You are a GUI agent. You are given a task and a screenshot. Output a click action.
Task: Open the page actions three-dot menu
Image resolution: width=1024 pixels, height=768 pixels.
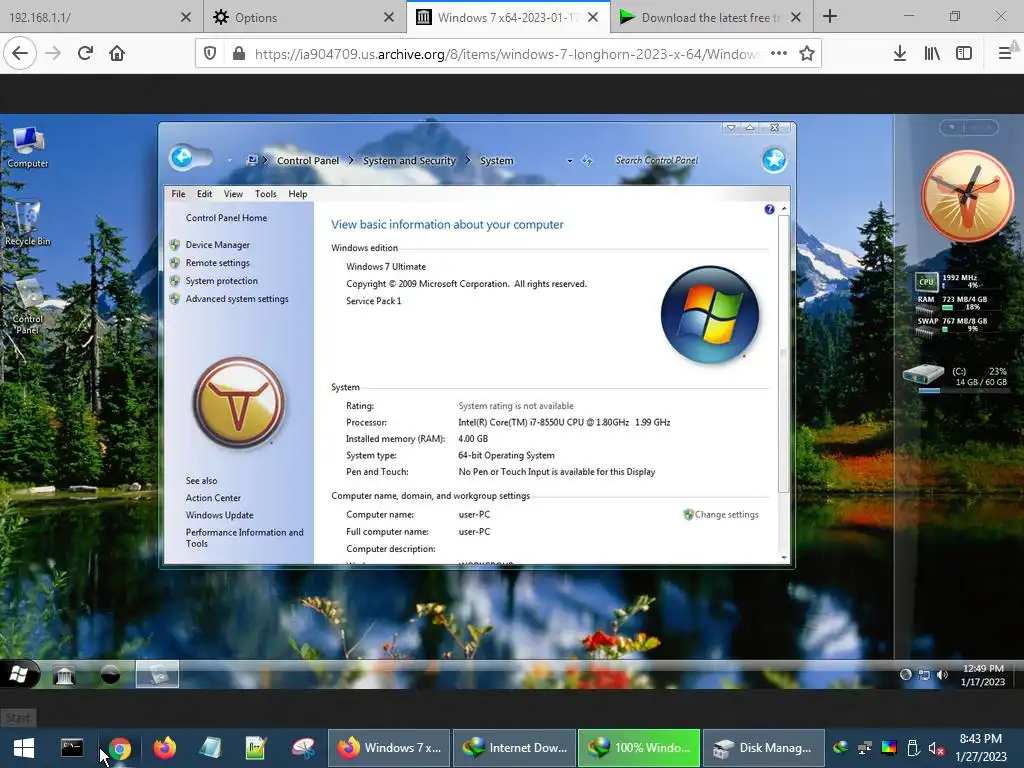click(x=778, y=54)
